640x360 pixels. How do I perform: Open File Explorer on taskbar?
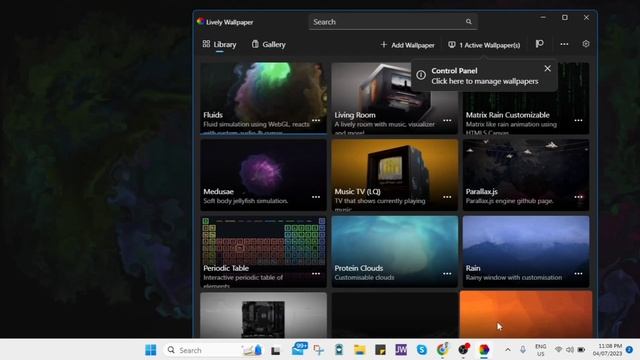[360, 350]
